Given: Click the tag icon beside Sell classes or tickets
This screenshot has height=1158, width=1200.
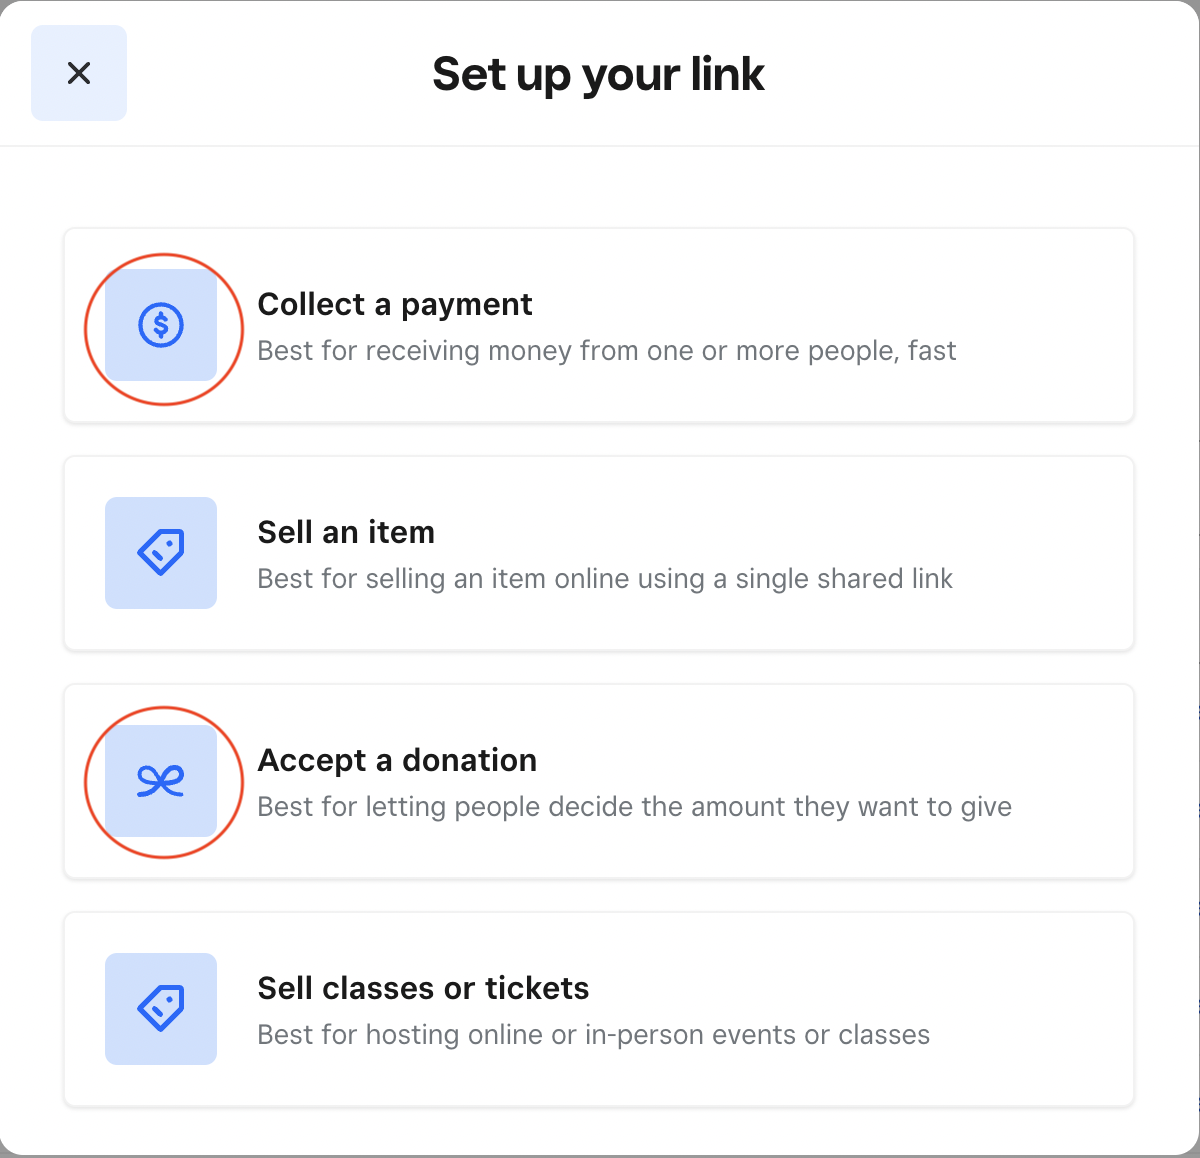Looking at the screenshot, I should click(161, 1009).
